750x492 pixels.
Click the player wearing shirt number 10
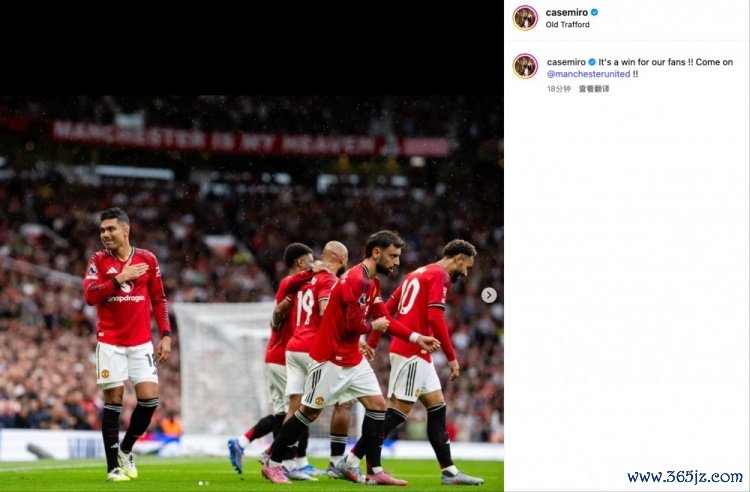[x=423, y=359]
